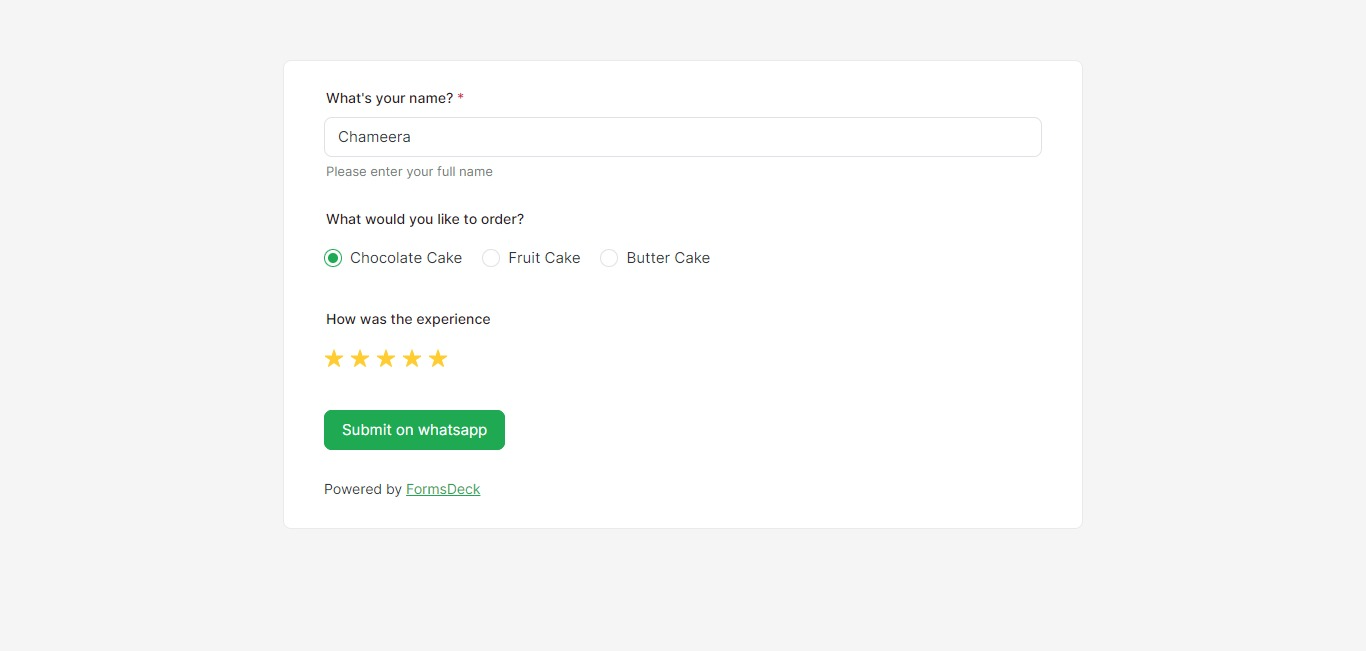Viewport: 1366px width, 651px height.
Task: Click the Chocolate Cake label text
Action: pos(405,257)
